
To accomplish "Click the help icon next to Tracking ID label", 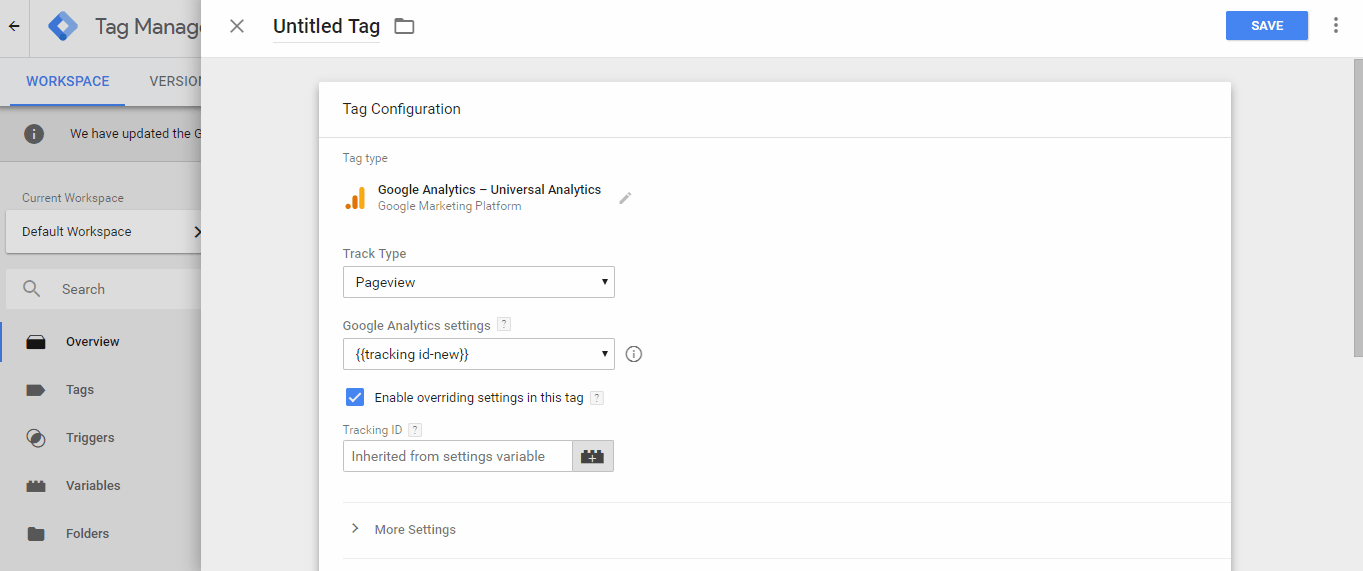I will 415,430.
